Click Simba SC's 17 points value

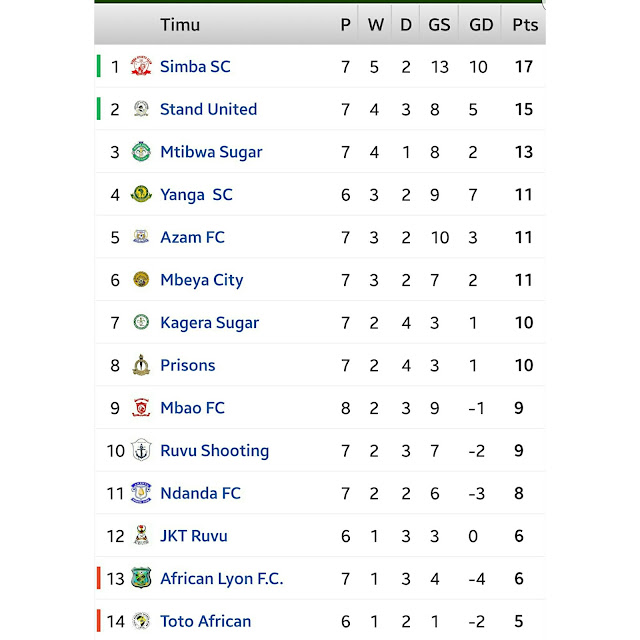[524, 67]
